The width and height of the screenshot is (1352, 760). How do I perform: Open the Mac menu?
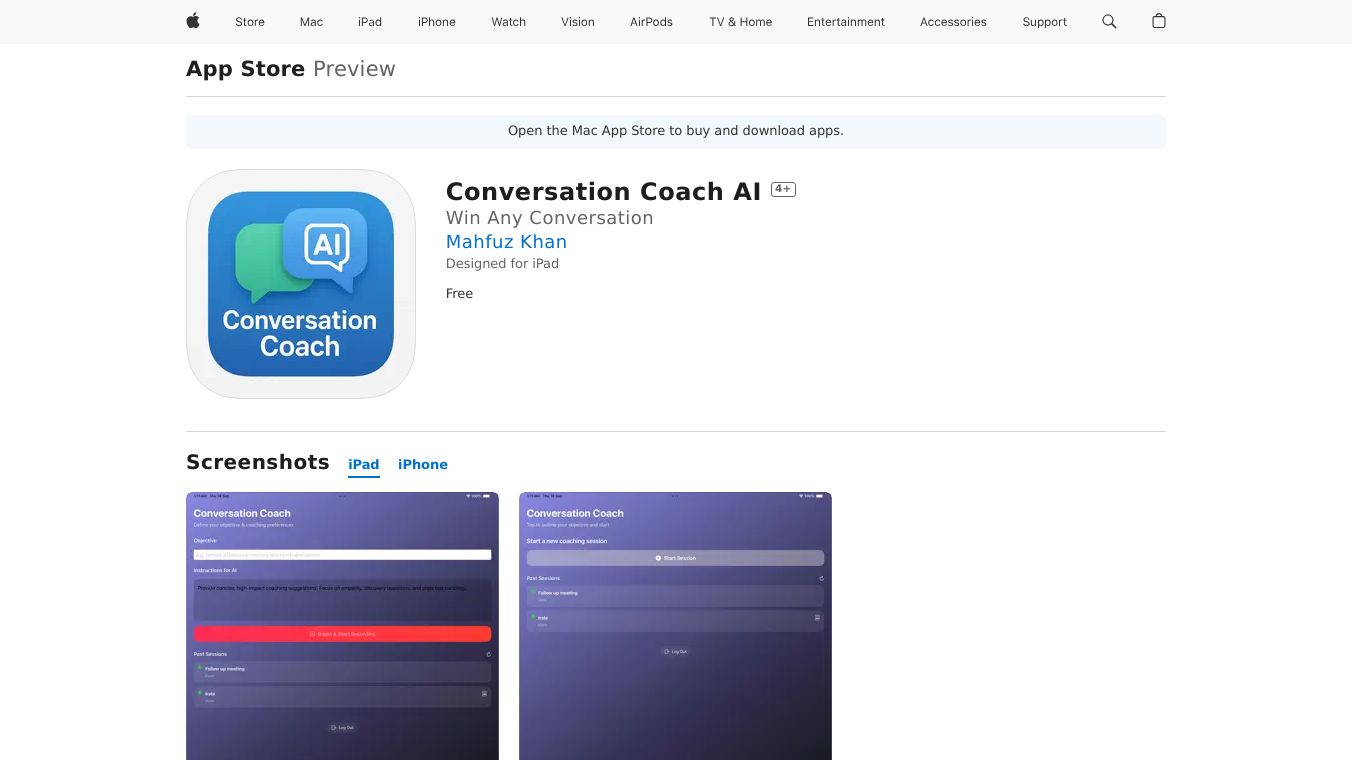coord(312,22)
